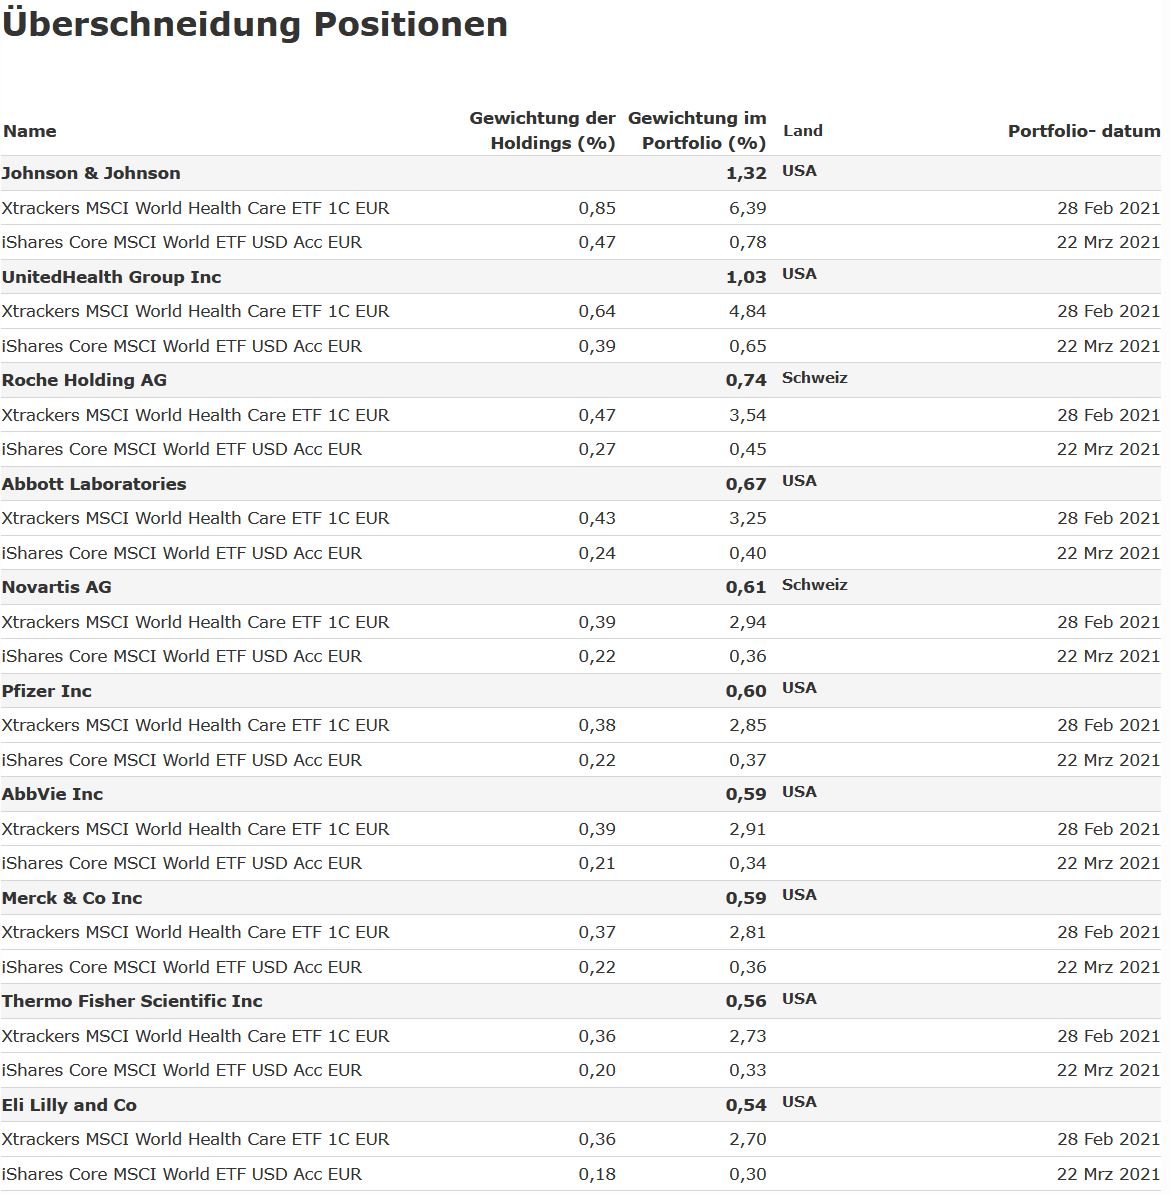Click the Gewichtung im Portfolio (%) column header
The width and height of the screenshot is (1170, 1195).
698,130
